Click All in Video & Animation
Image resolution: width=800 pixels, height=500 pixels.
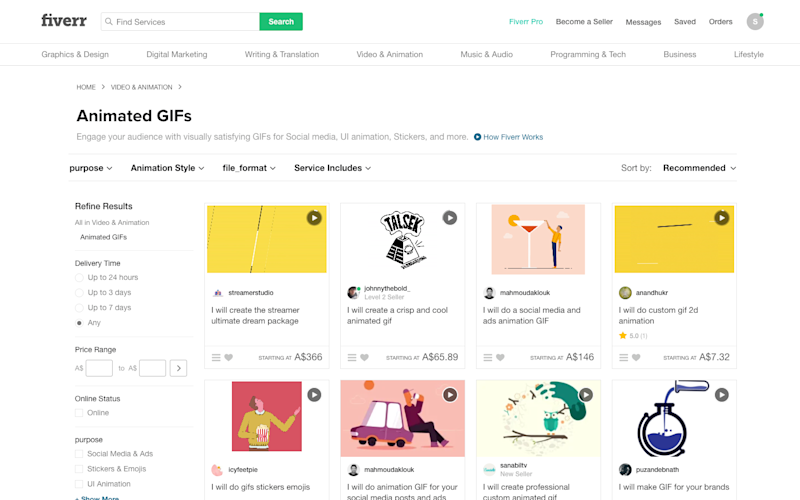point(112,222)
